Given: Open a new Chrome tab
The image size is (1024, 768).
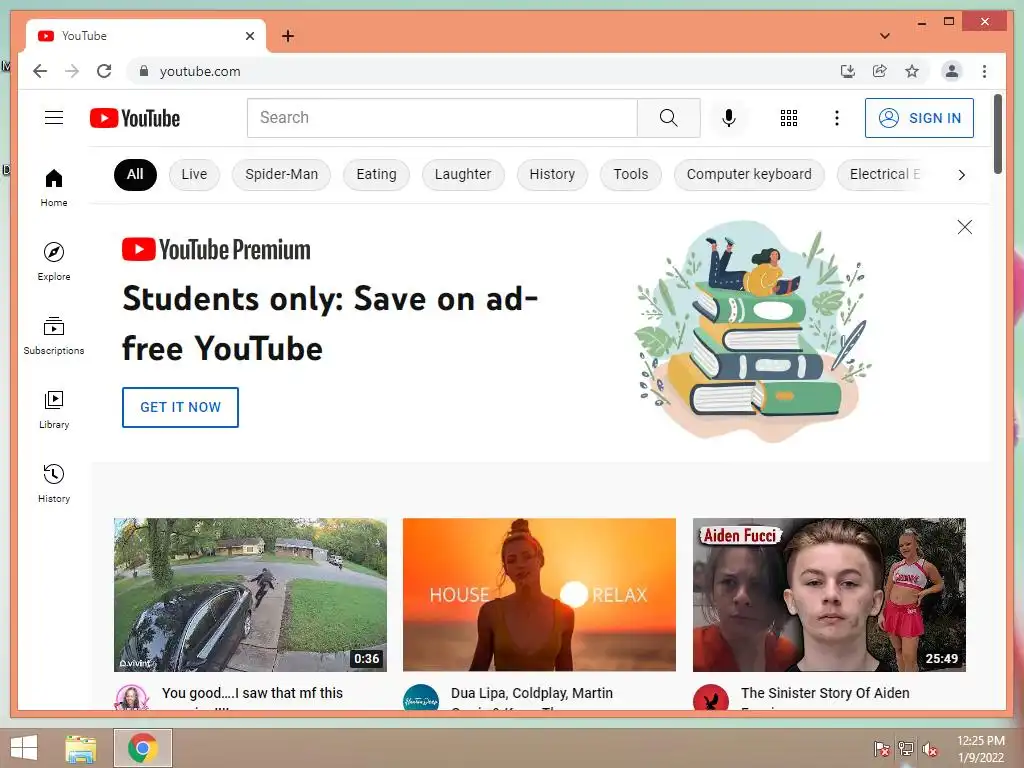Looking at the screenshot, I should pyautogui.click(x=288, y=36).
